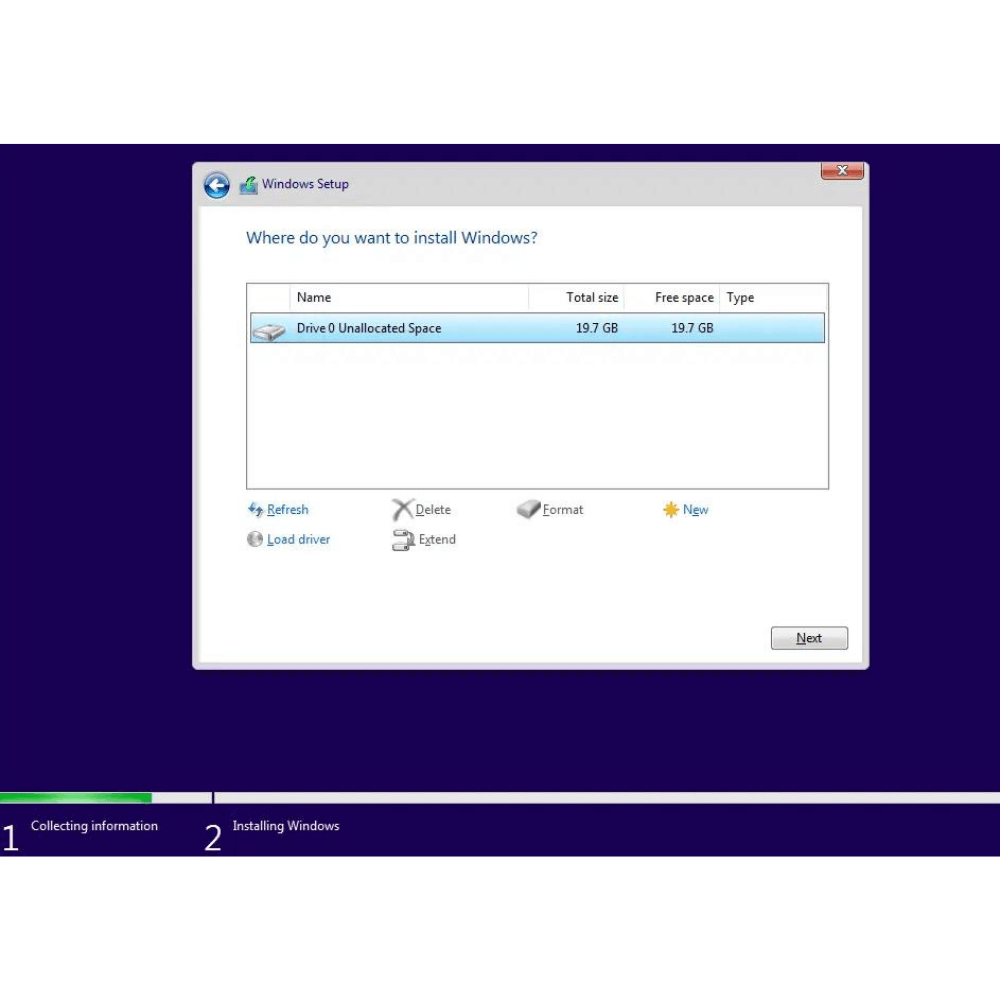Click the New text link
The width and height of the screenshot is (1000, 1000).
(x=696, y=510)
